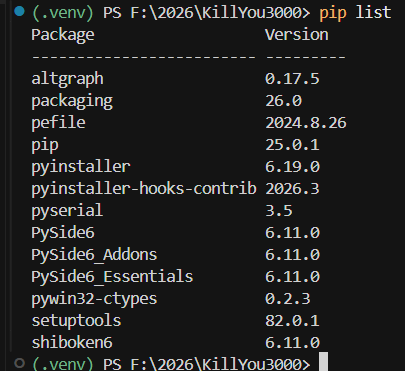Select version '26.0' of packaging
Viewport: 405px width, 371px height.
pos(283,101)
